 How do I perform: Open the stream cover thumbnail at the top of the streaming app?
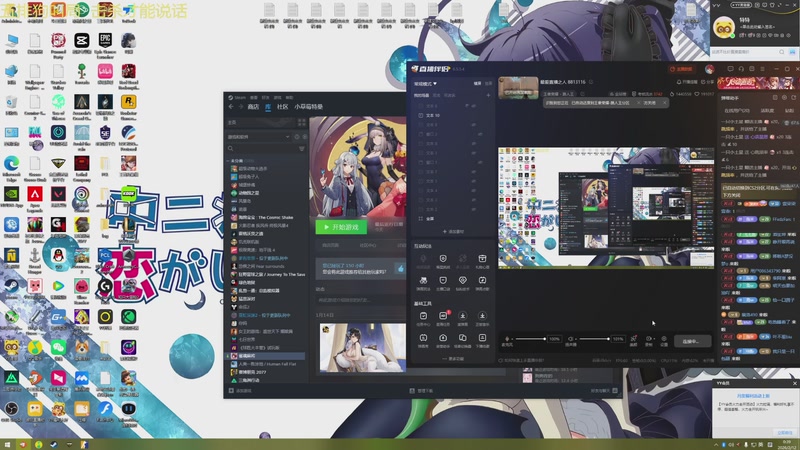pyautogui.click(x=518, y=87)
